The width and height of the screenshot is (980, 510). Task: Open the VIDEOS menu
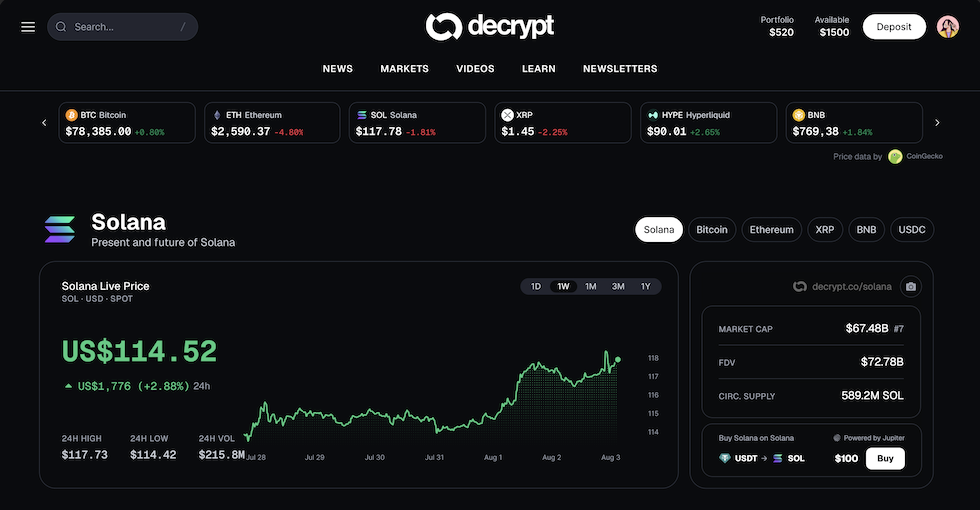(x=475, y=69)
